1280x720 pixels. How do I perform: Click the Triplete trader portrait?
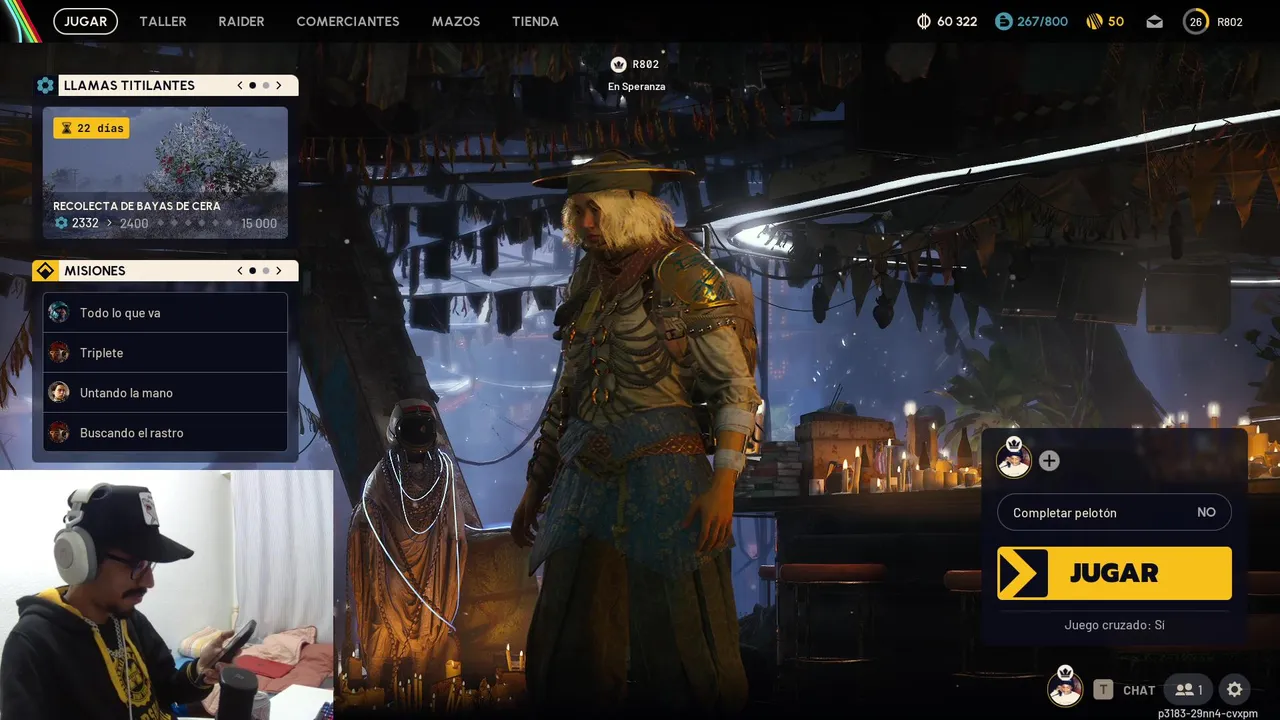pos(59,352)
